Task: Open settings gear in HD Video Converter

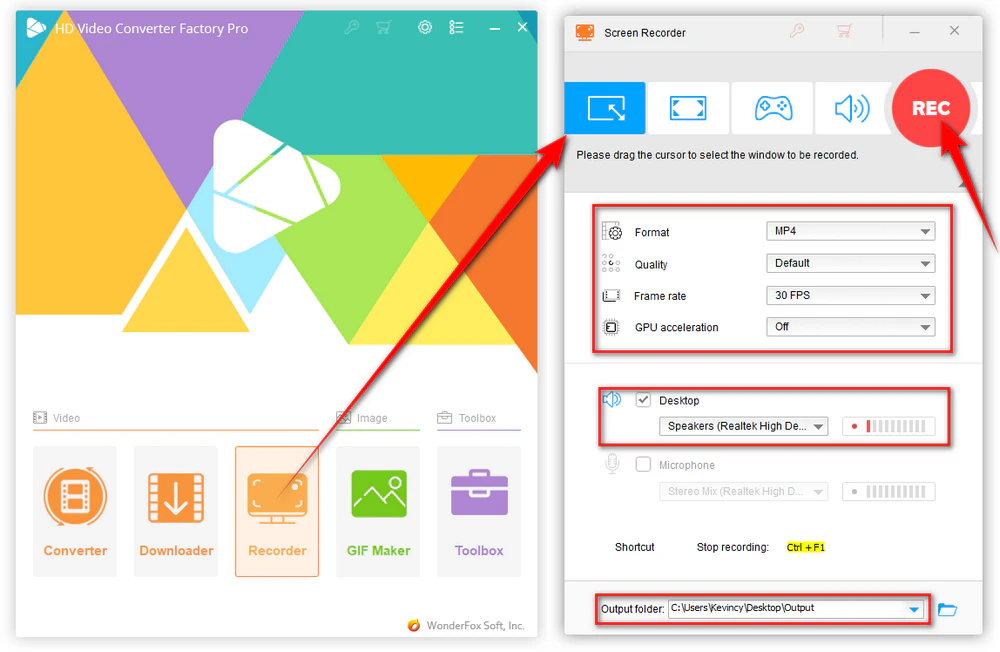Action: click(x=425, y=27)
